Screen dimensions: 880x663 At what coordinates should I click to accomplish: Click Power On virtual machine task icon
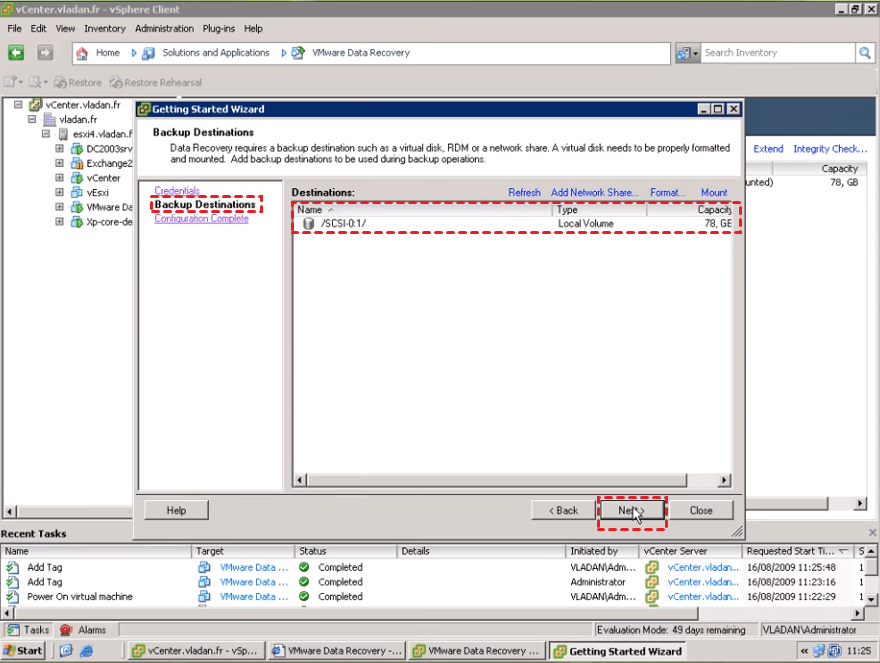pos(12,597)
